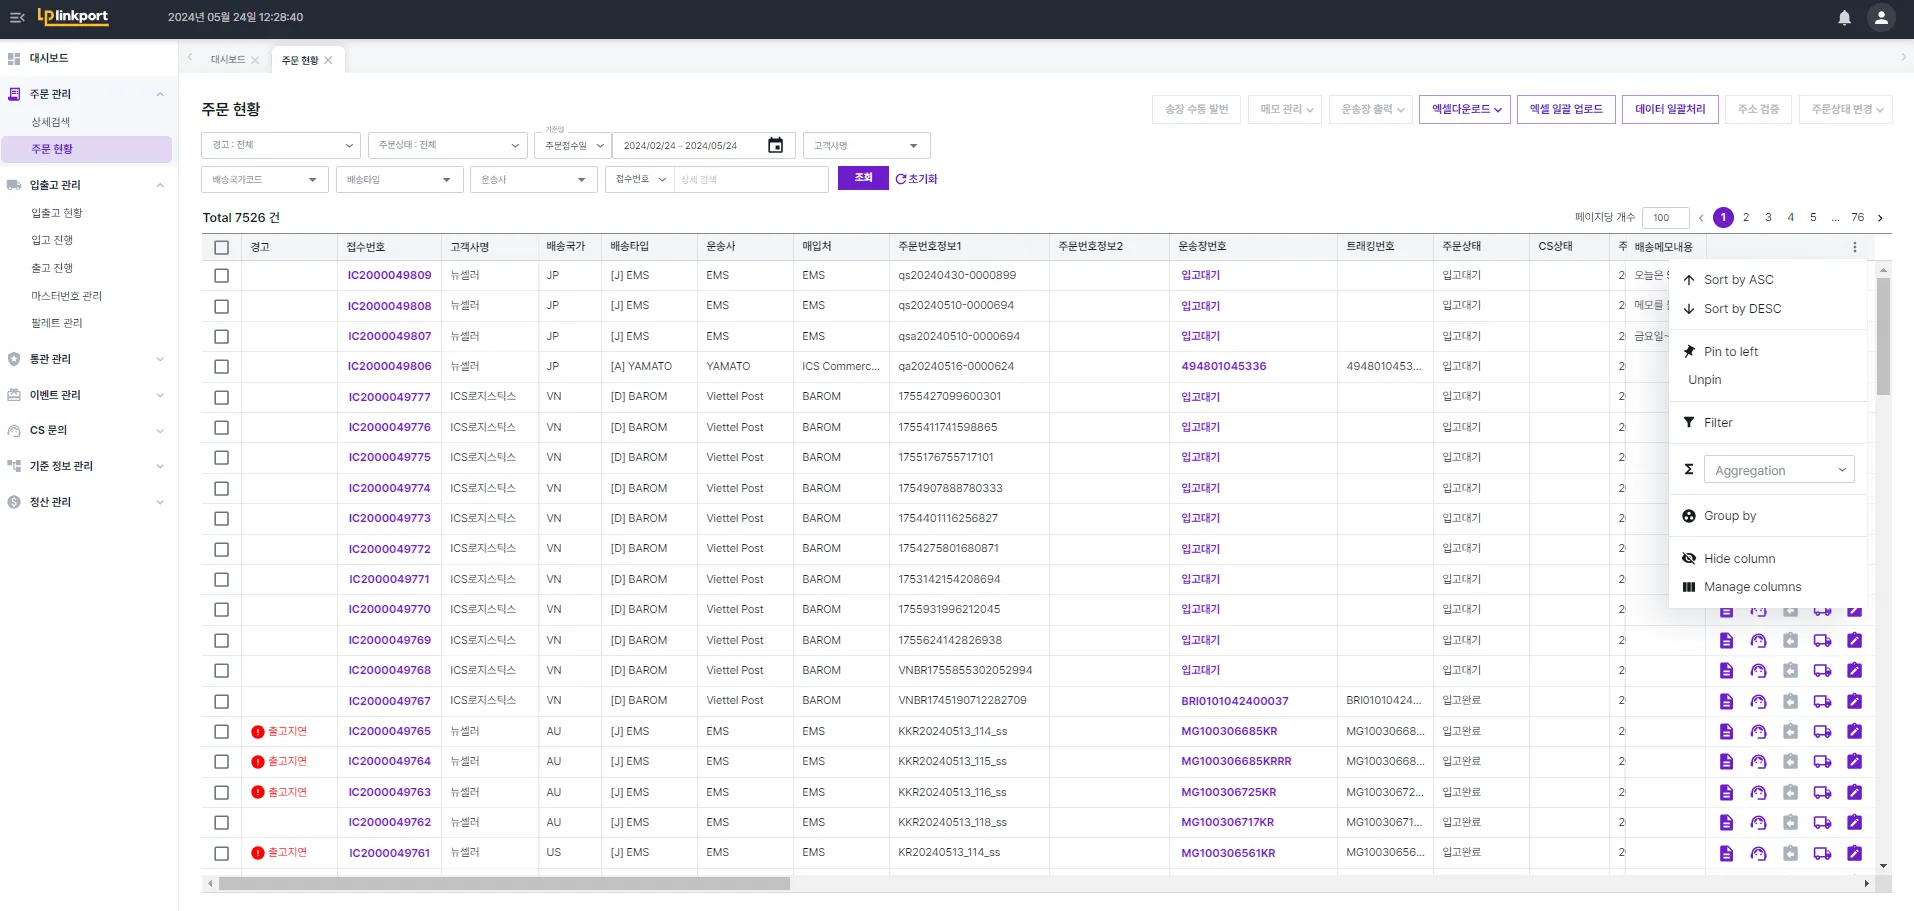Collapse sidebar with the hamburger menu icon
1914x911 pixels.
17,18
